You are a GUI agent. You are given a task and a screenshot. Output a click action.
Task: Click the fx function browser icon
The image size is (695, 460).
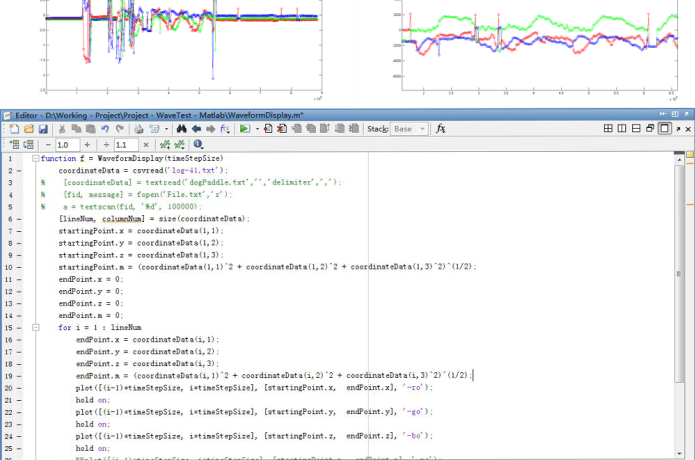pyautogui.click(x=441, y=129)
